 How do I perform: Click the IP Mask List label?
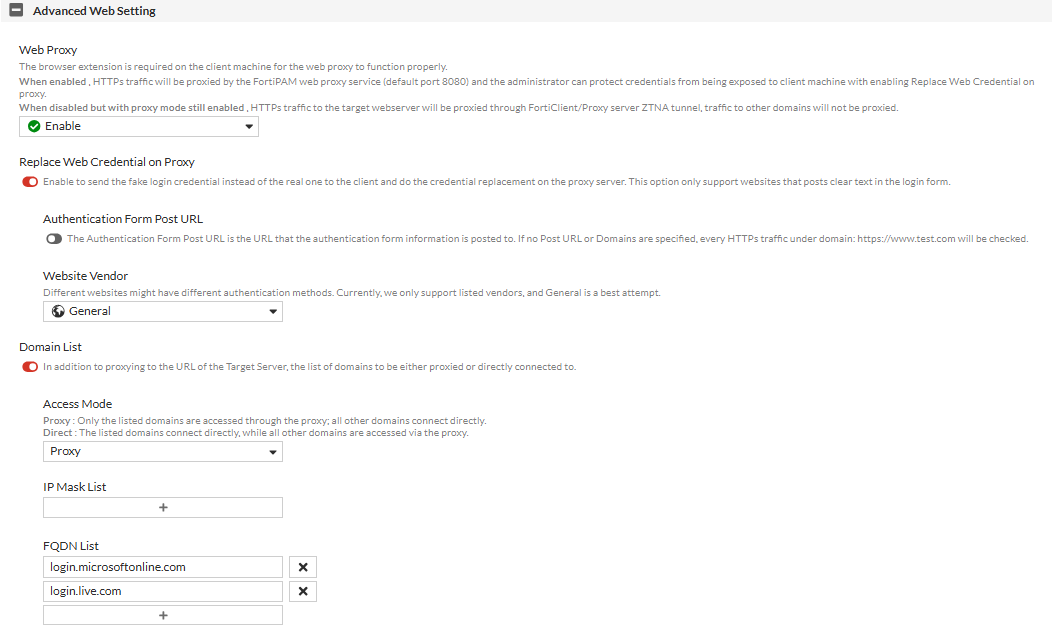pyautogui.click(x=75, y=487)
